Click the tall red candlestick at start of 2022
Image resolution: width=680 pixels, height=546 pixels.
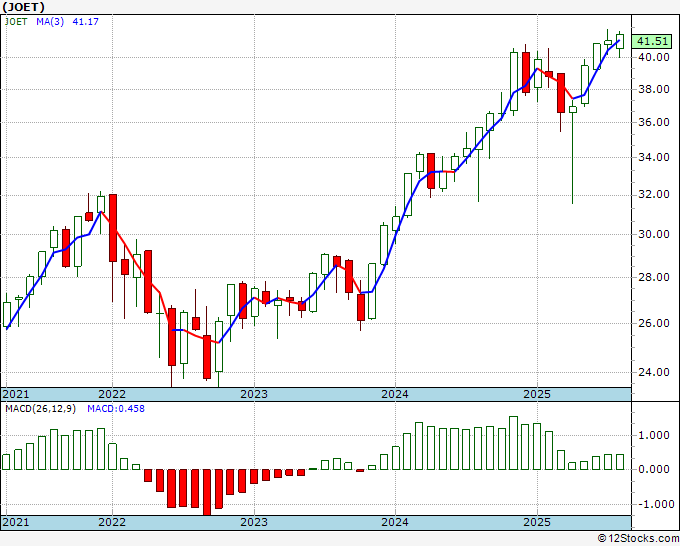click(113, 228)
